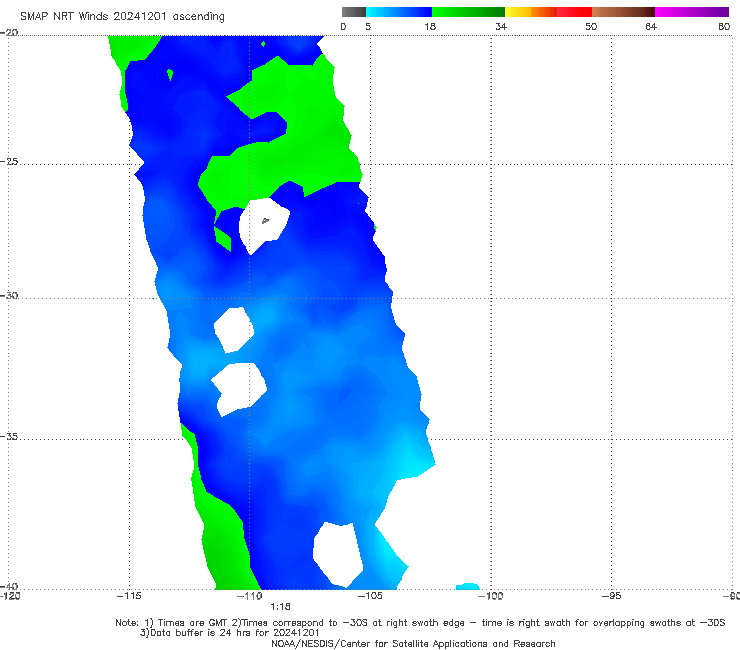This screenshot has width=740, height=650.
Task: Click the color bar label '64'
Action: 651,26
